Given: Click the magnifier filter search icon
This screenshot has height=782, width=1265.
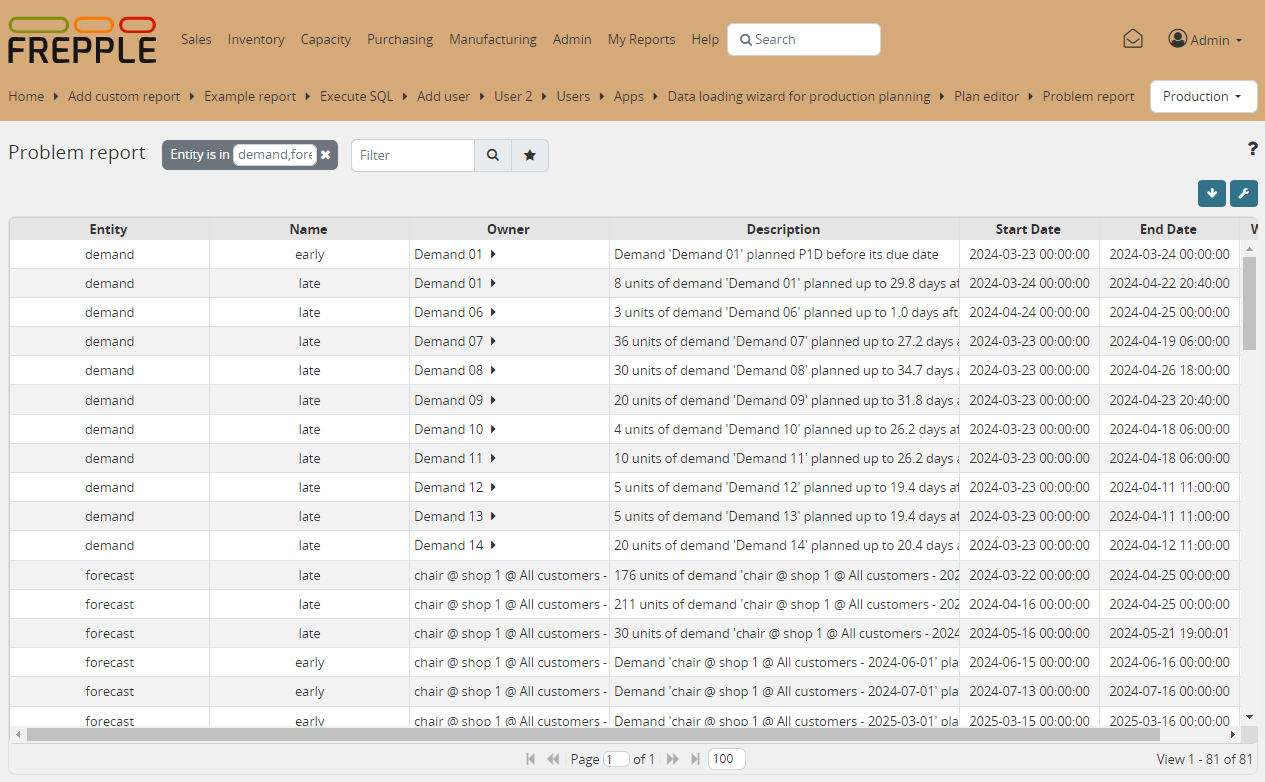Looking at the screenshot, I should pos(492,155).
